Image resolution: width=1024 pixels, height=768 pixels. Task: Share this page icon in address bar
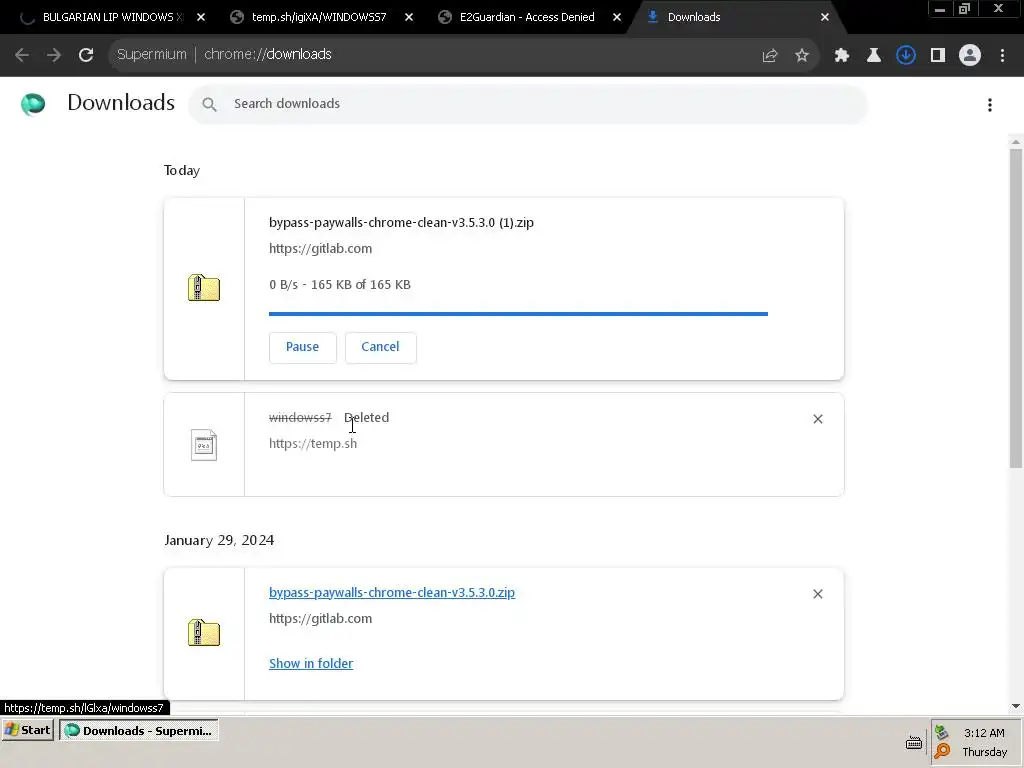769,56
